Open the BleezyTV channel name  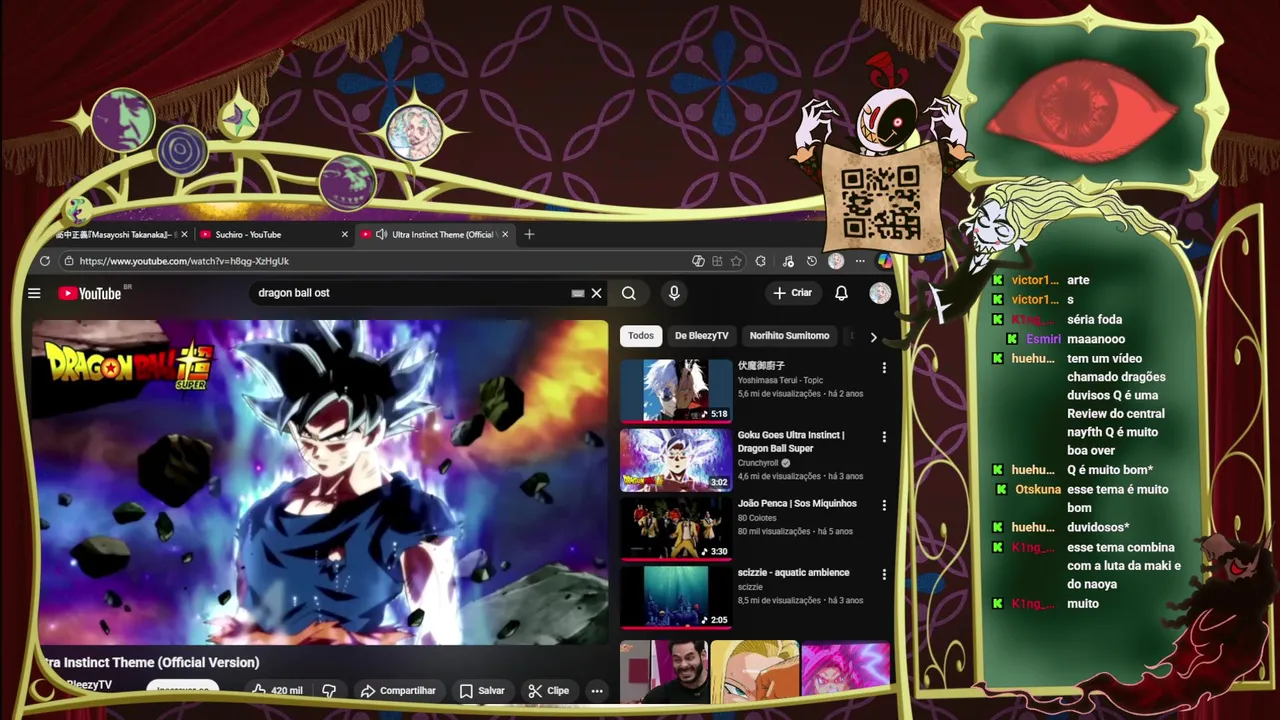click(89, 685)
